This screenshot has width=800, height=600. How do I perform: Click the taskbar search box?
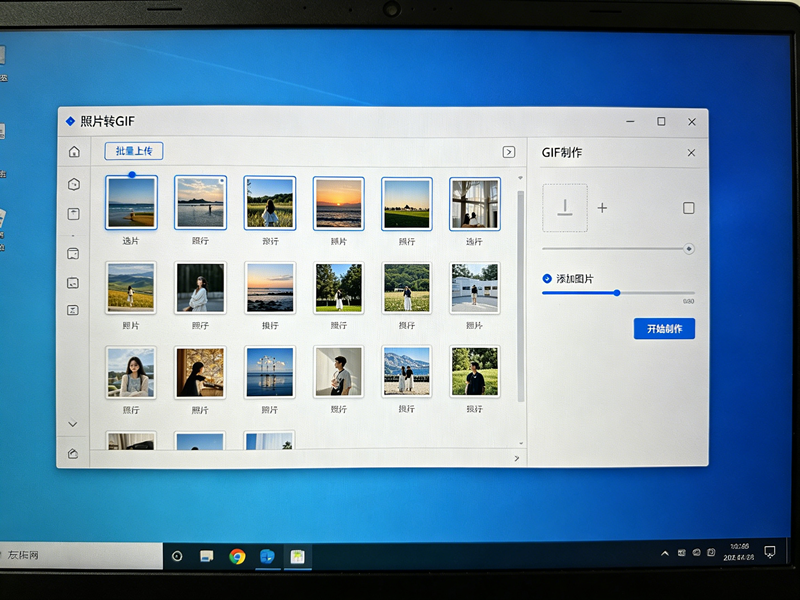click(x=82, y=555)
